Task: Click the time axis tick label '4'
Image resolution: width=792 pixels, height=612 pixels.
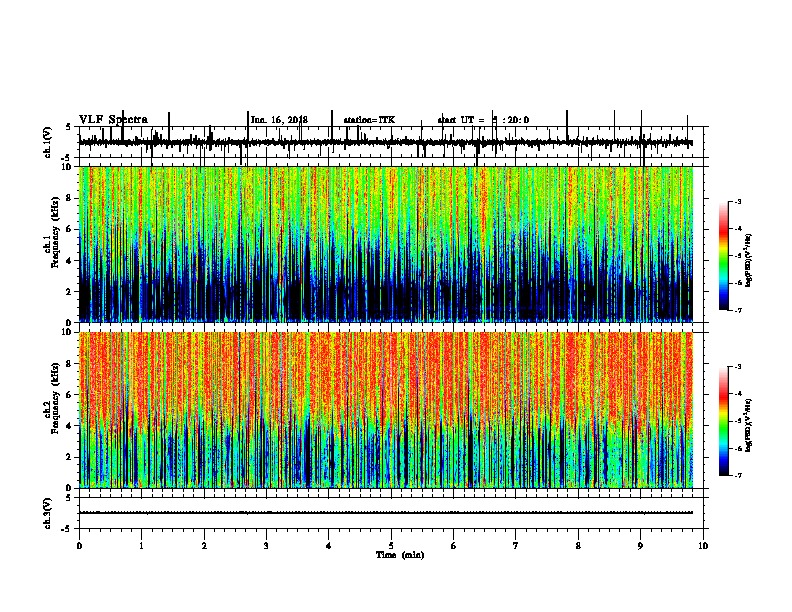Action: pos(329,546)
